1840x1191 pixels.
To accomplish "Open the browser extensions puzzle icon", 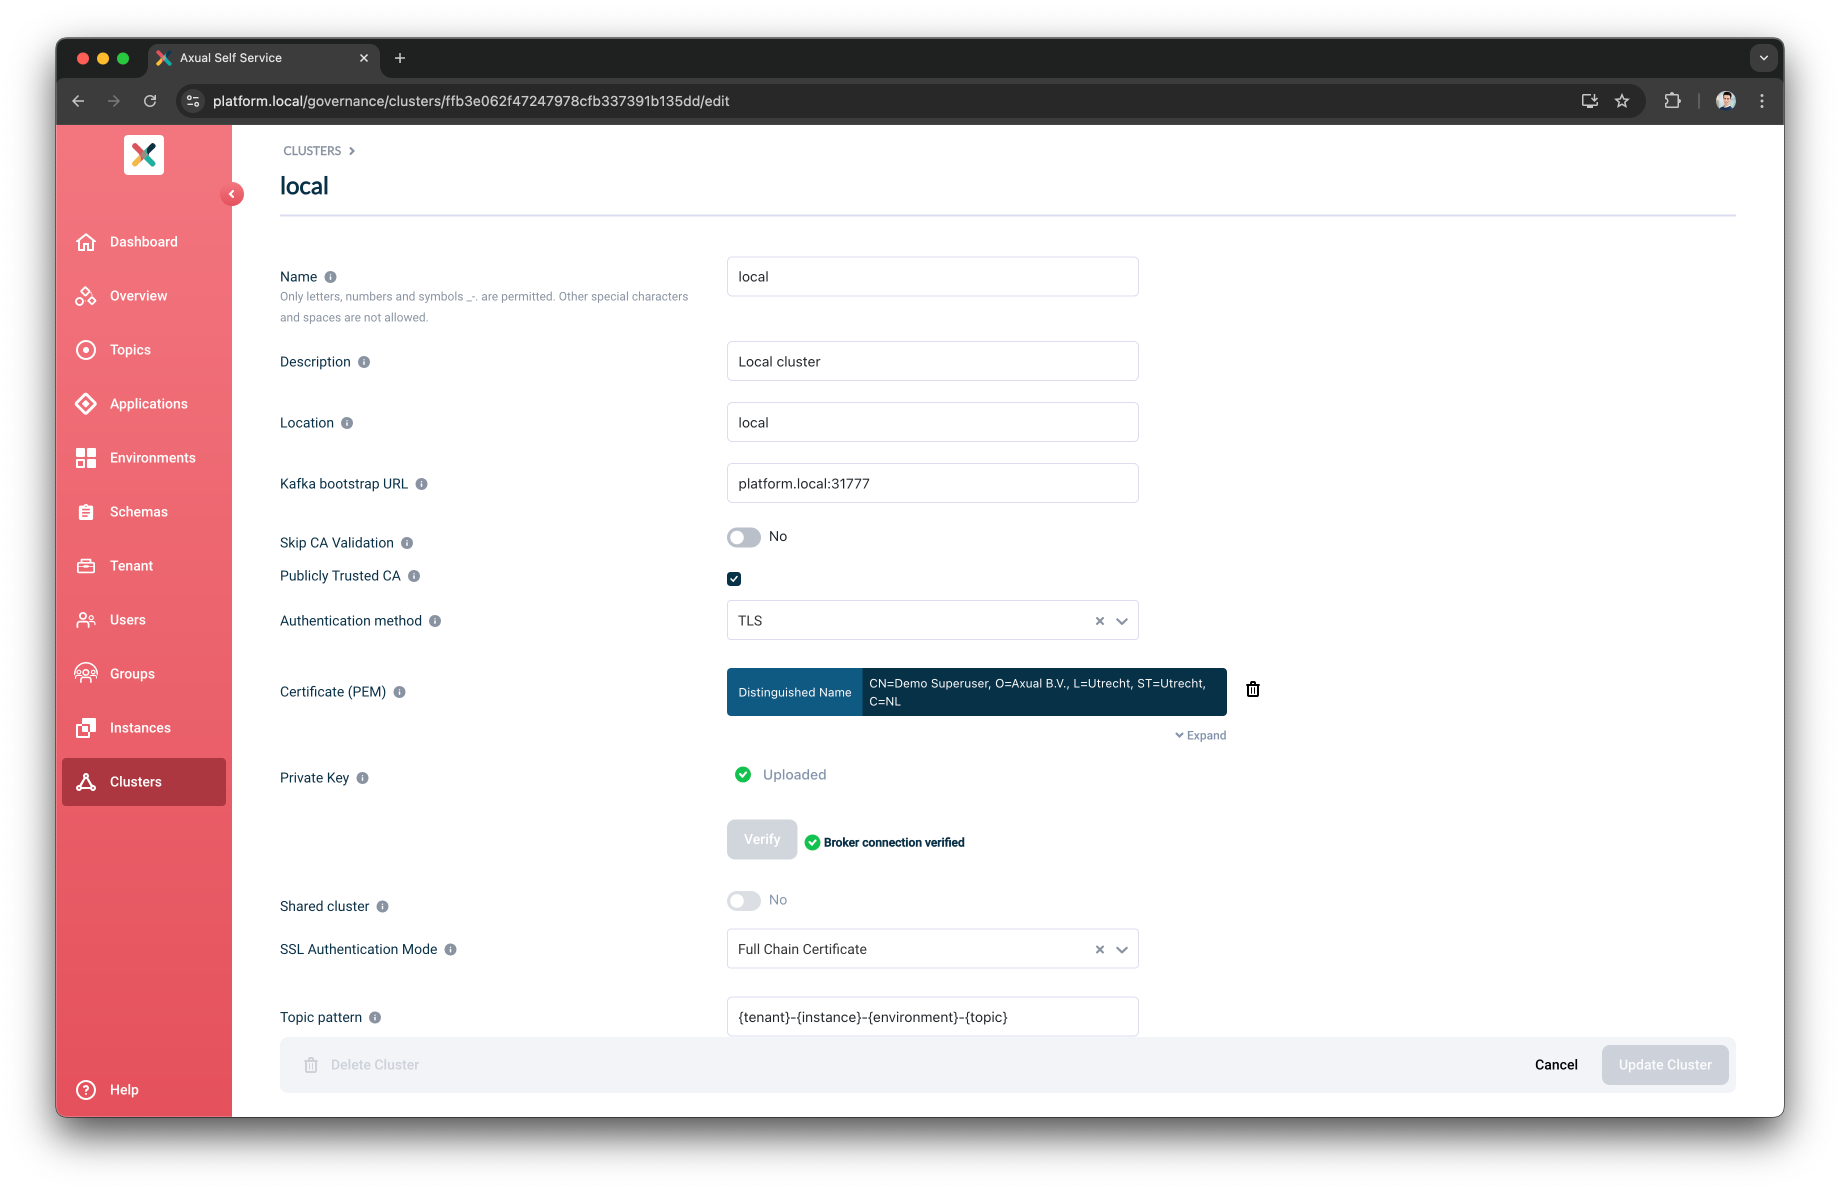I will tap(1672, 101).
